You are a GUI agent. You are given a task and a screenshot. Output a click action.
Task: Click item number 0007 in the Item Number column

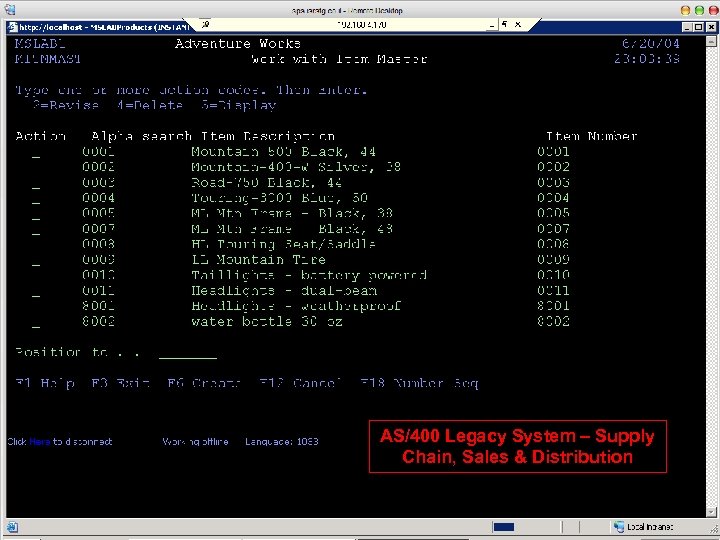tap(553, 229)
